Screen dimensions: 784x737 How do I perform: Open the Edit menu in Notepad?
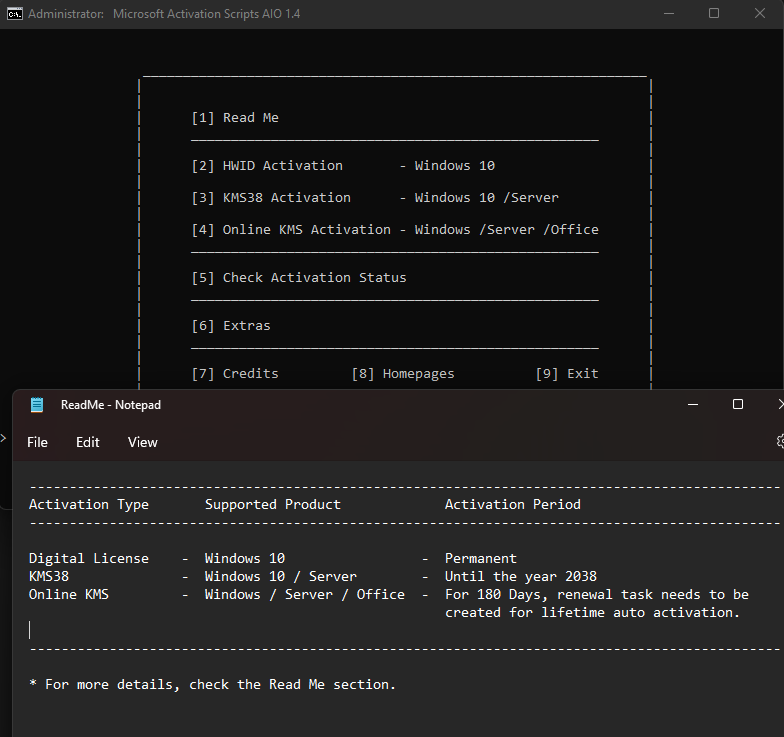(x=88, y=442)
